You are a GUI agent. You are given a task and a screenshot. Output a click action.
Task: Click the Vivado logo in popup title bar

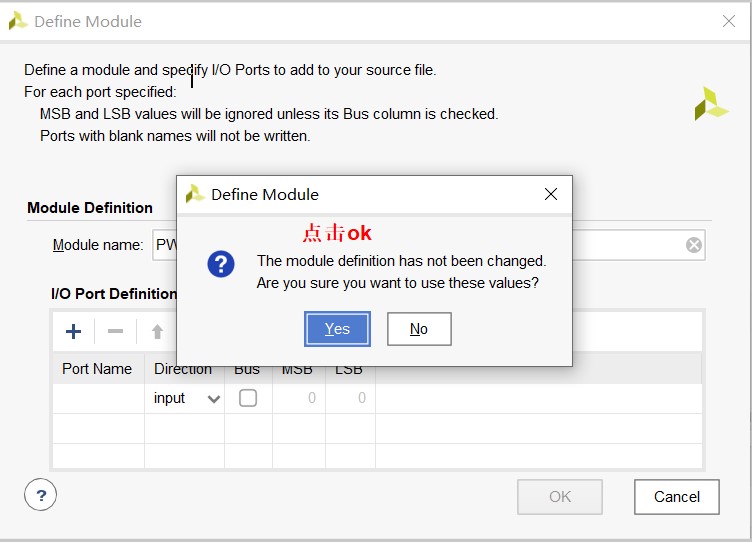click(x=195, y=194)
